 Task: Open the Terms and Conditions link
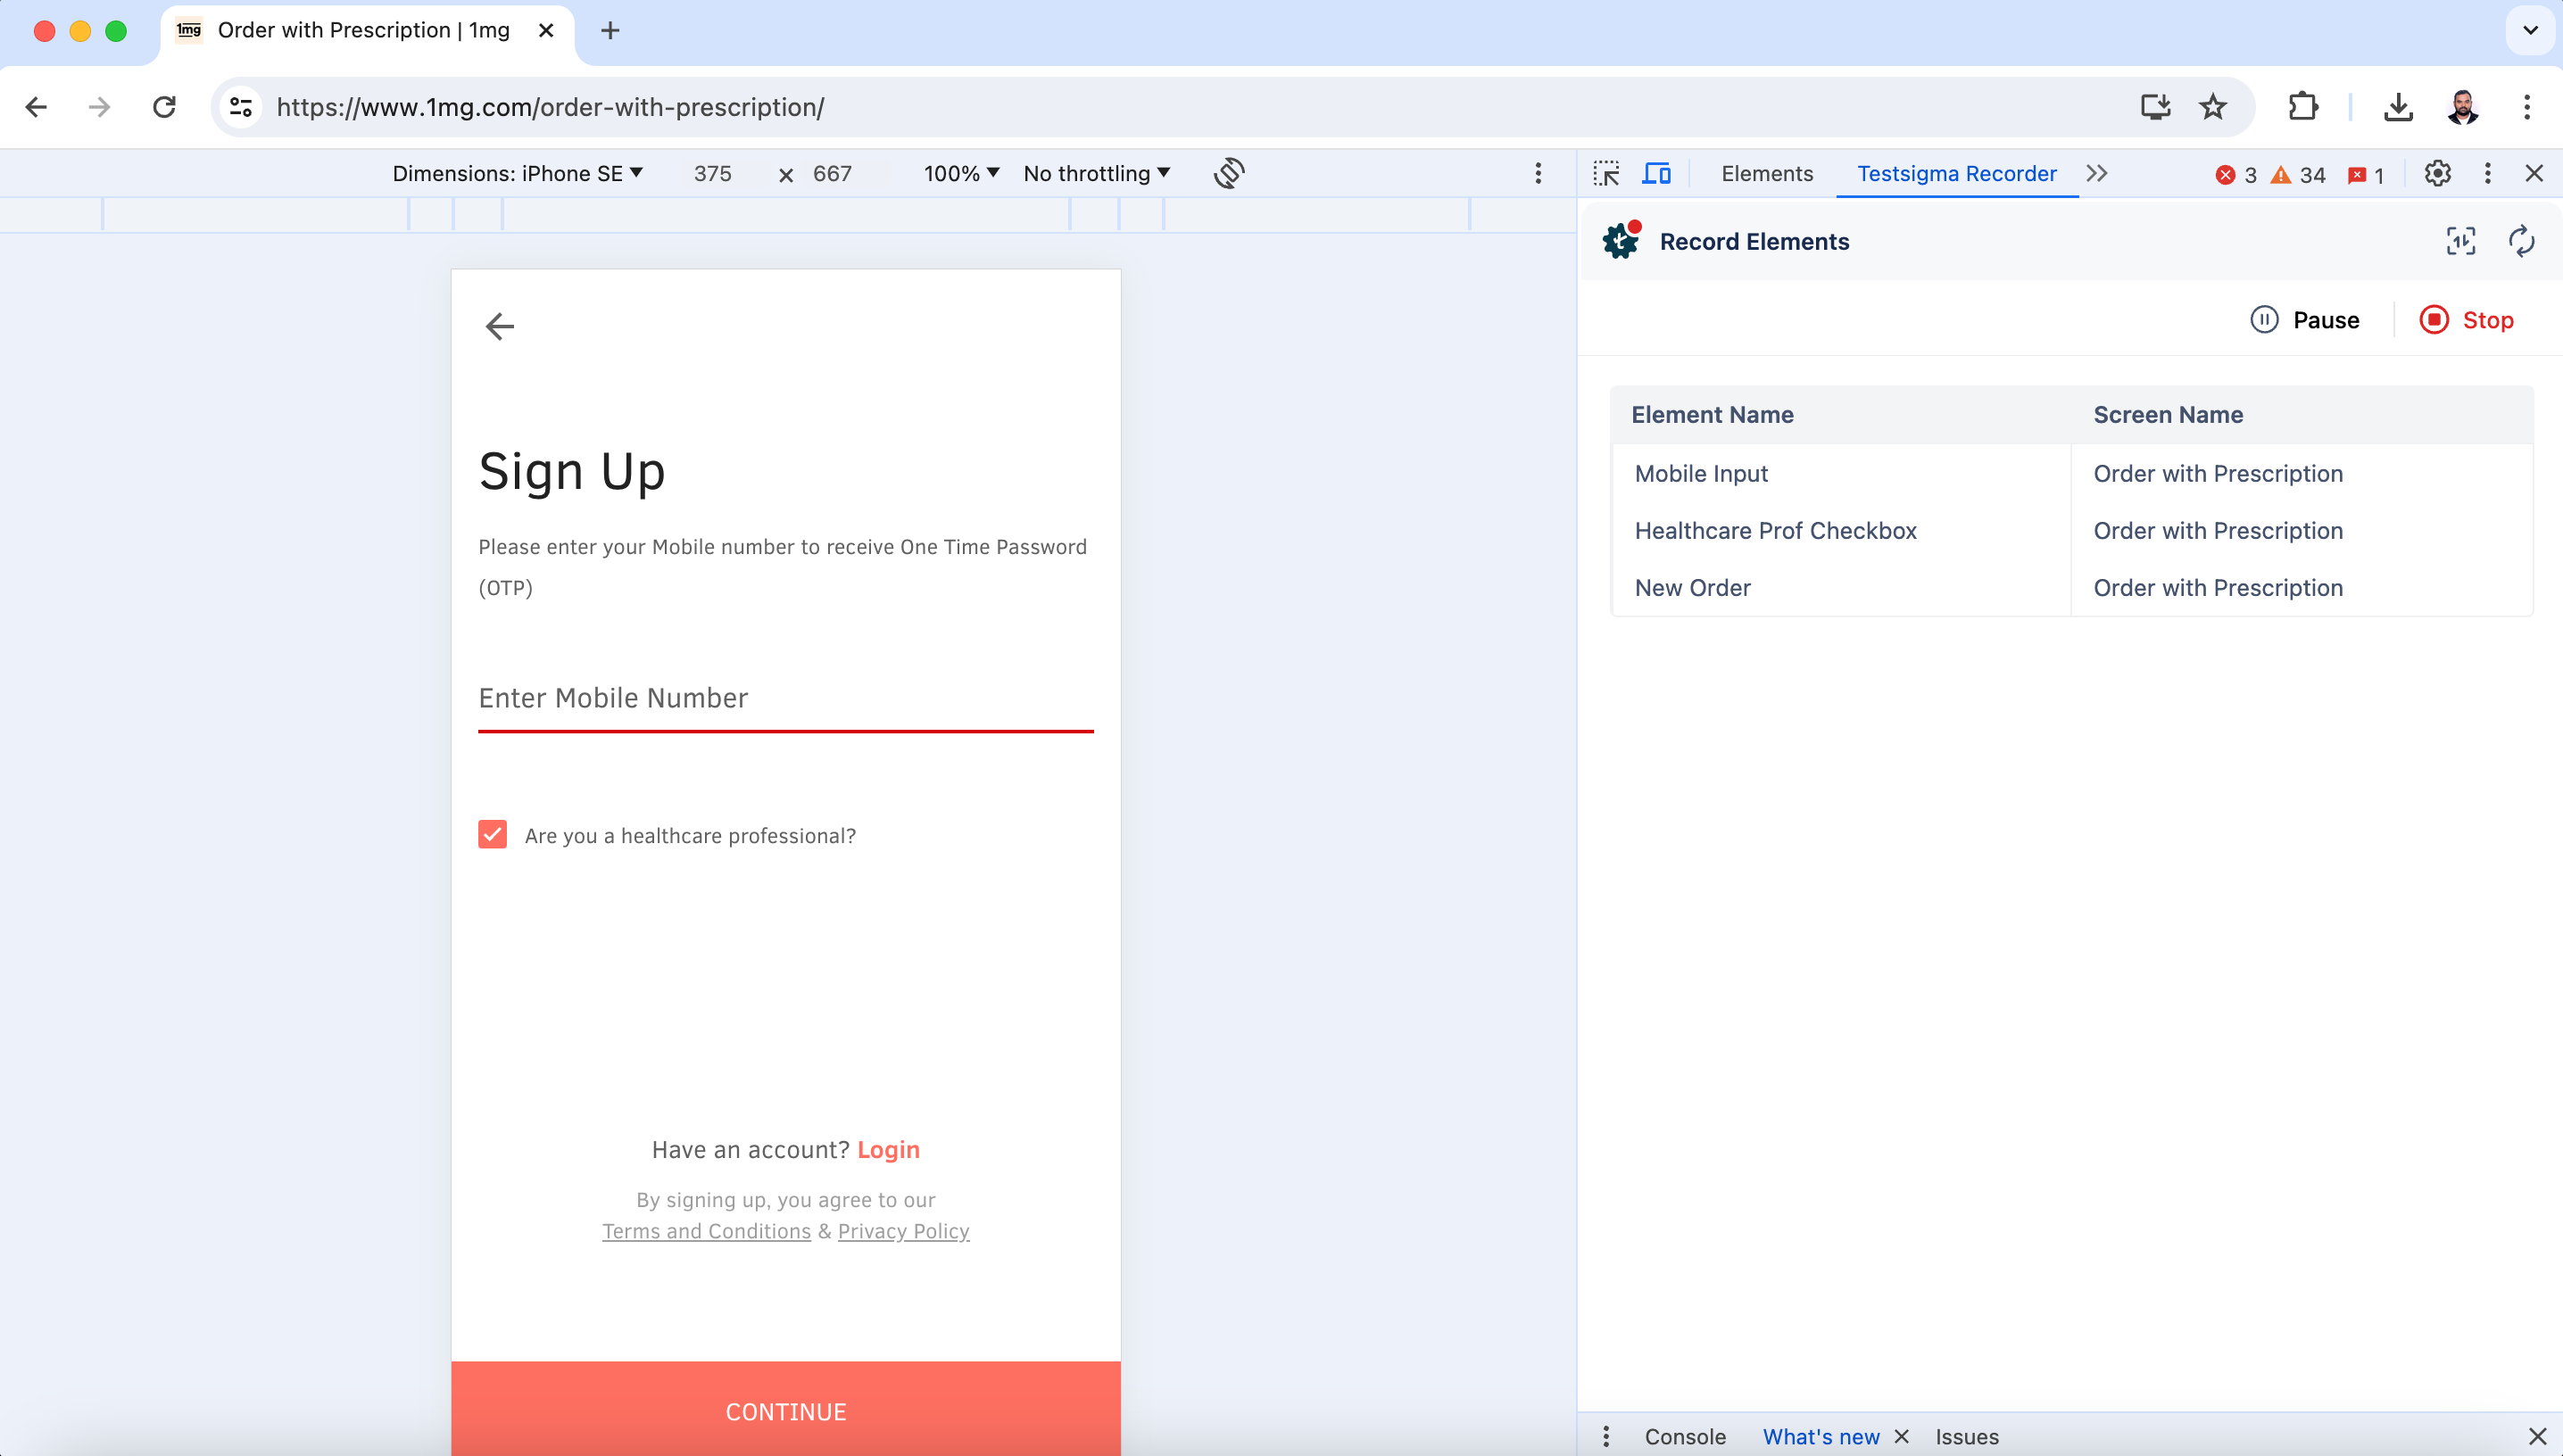click(x=706, y=1231)
